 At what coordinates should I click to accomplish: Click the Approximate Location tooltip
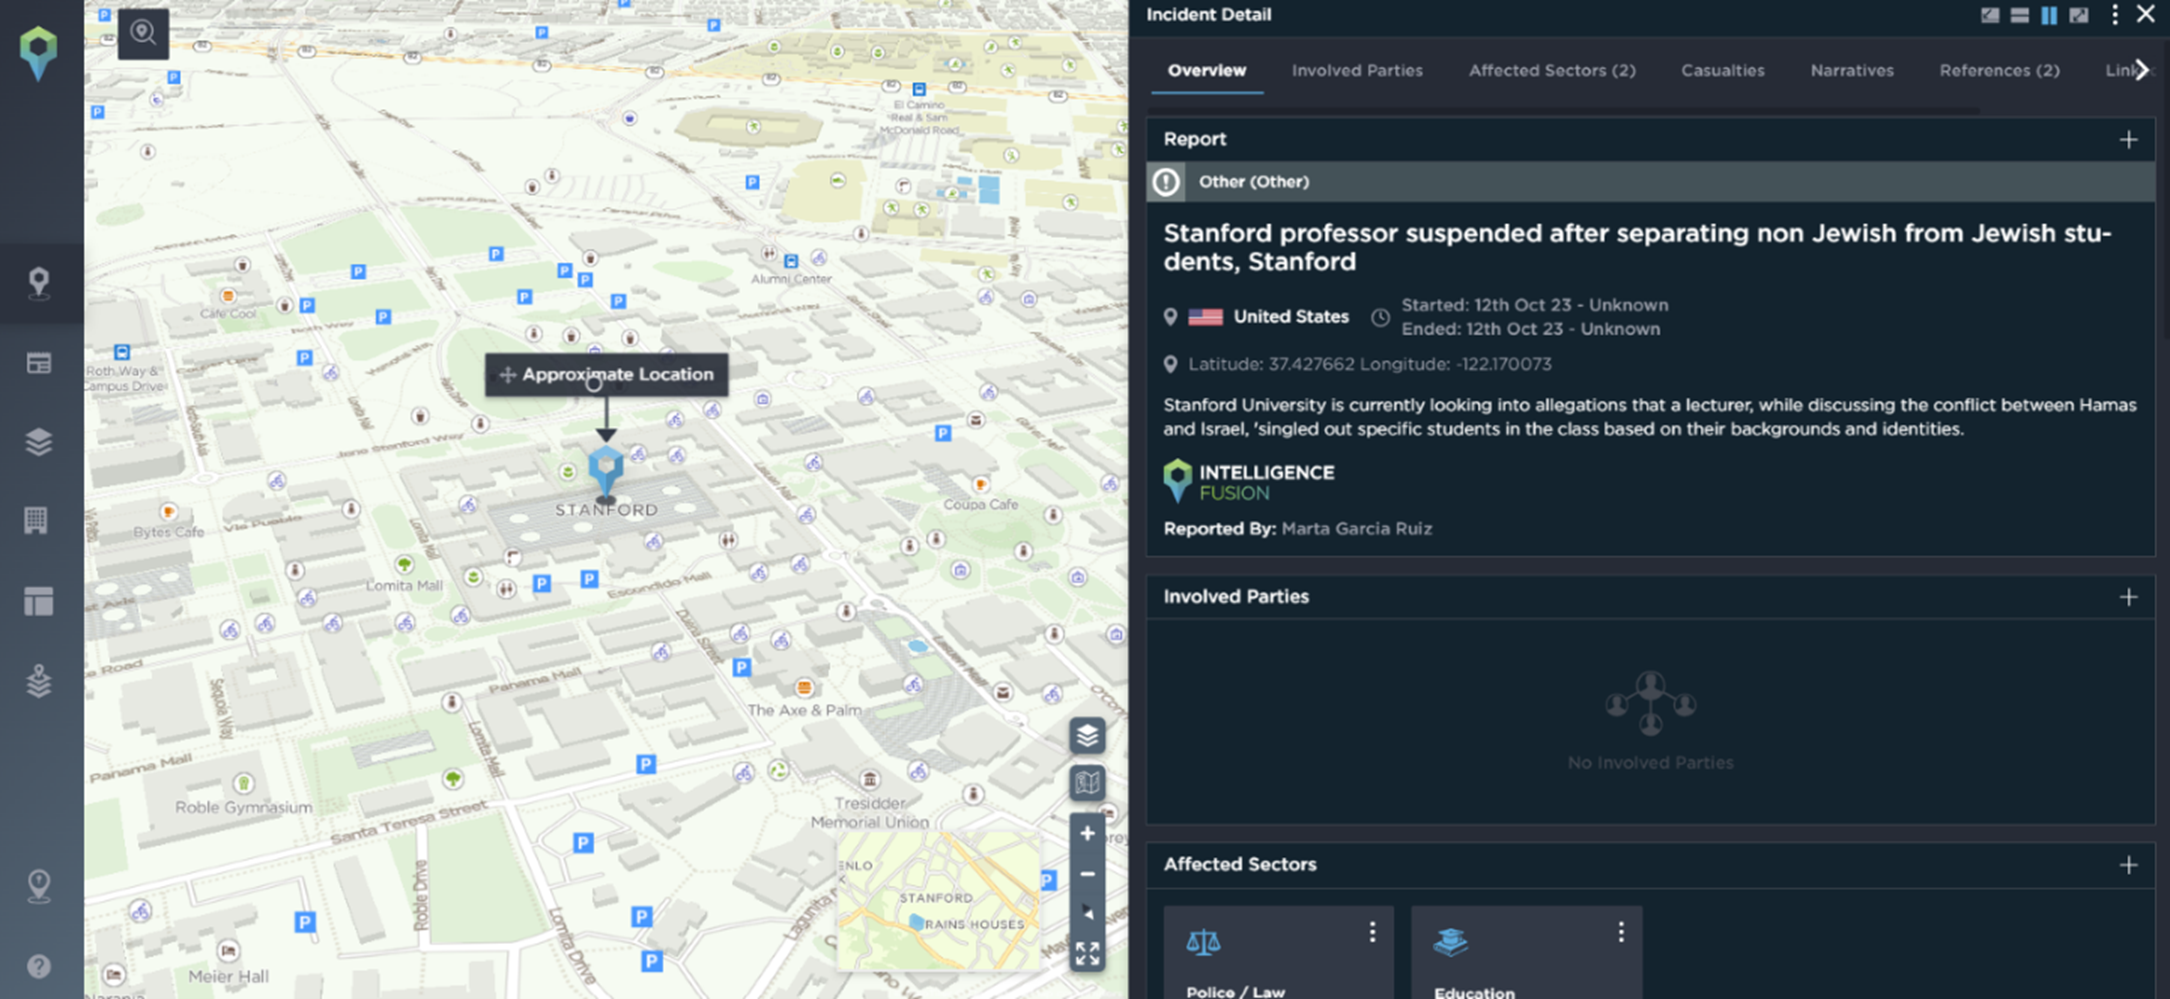coord(607,374)
